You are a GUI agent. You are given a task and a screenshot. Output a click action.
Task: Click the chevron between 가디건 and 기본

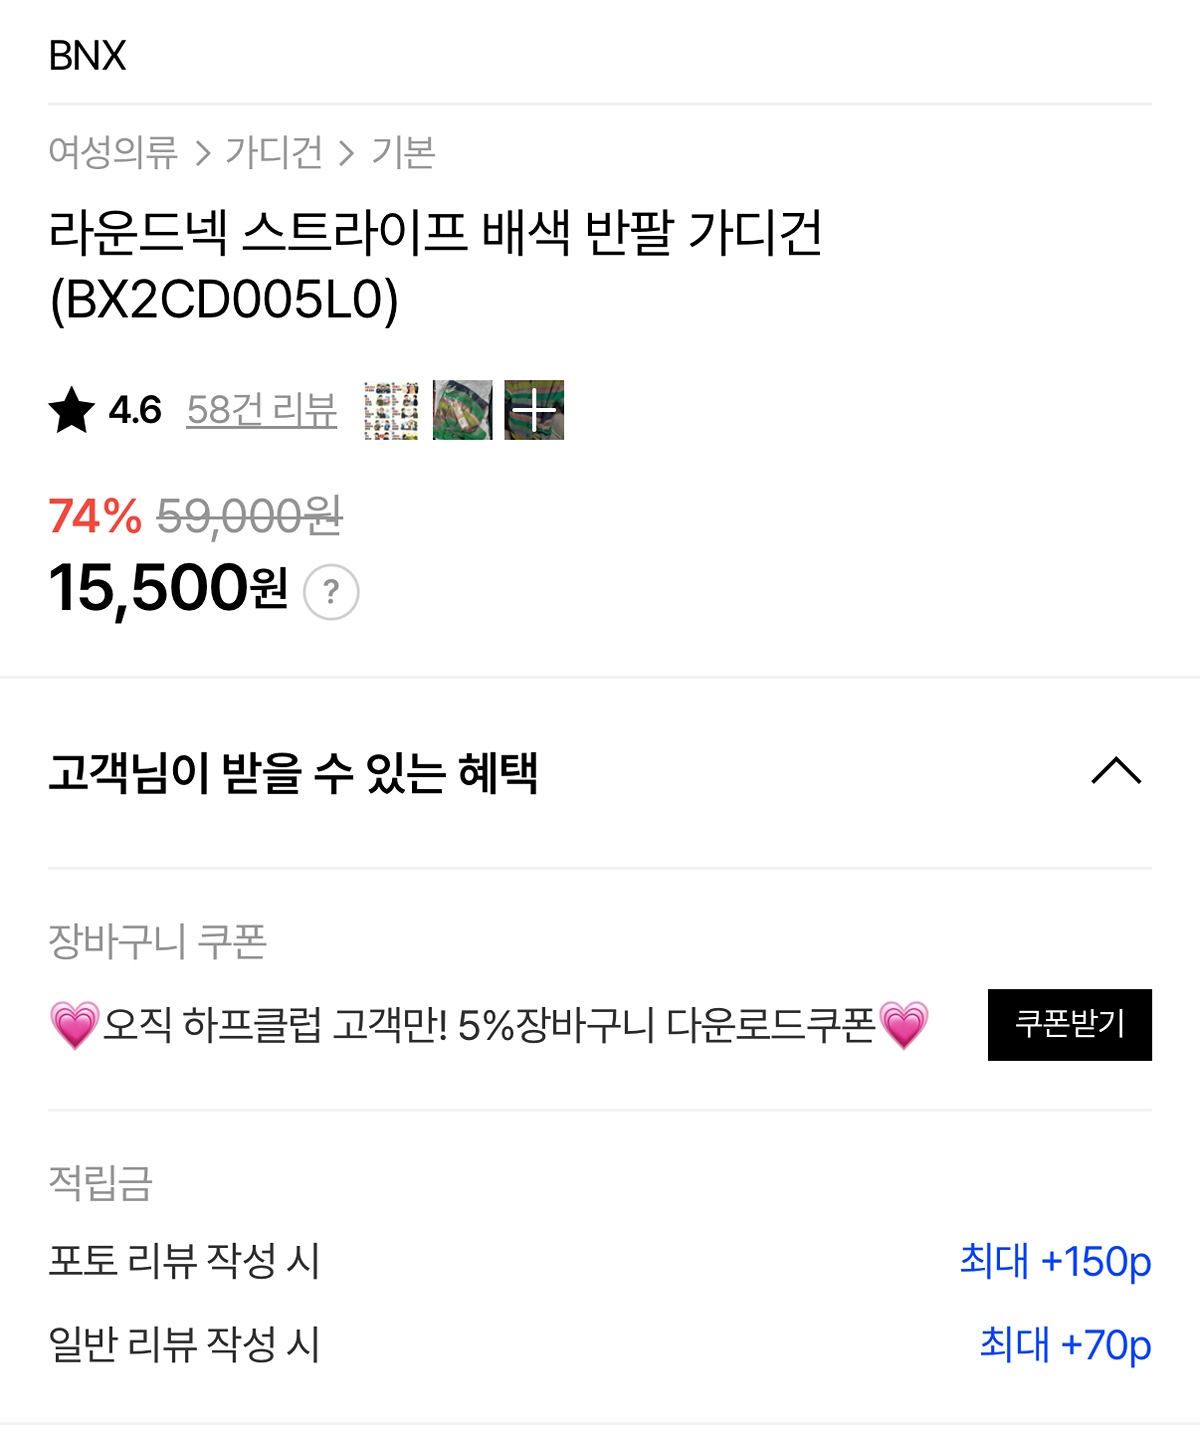(346, 153)
